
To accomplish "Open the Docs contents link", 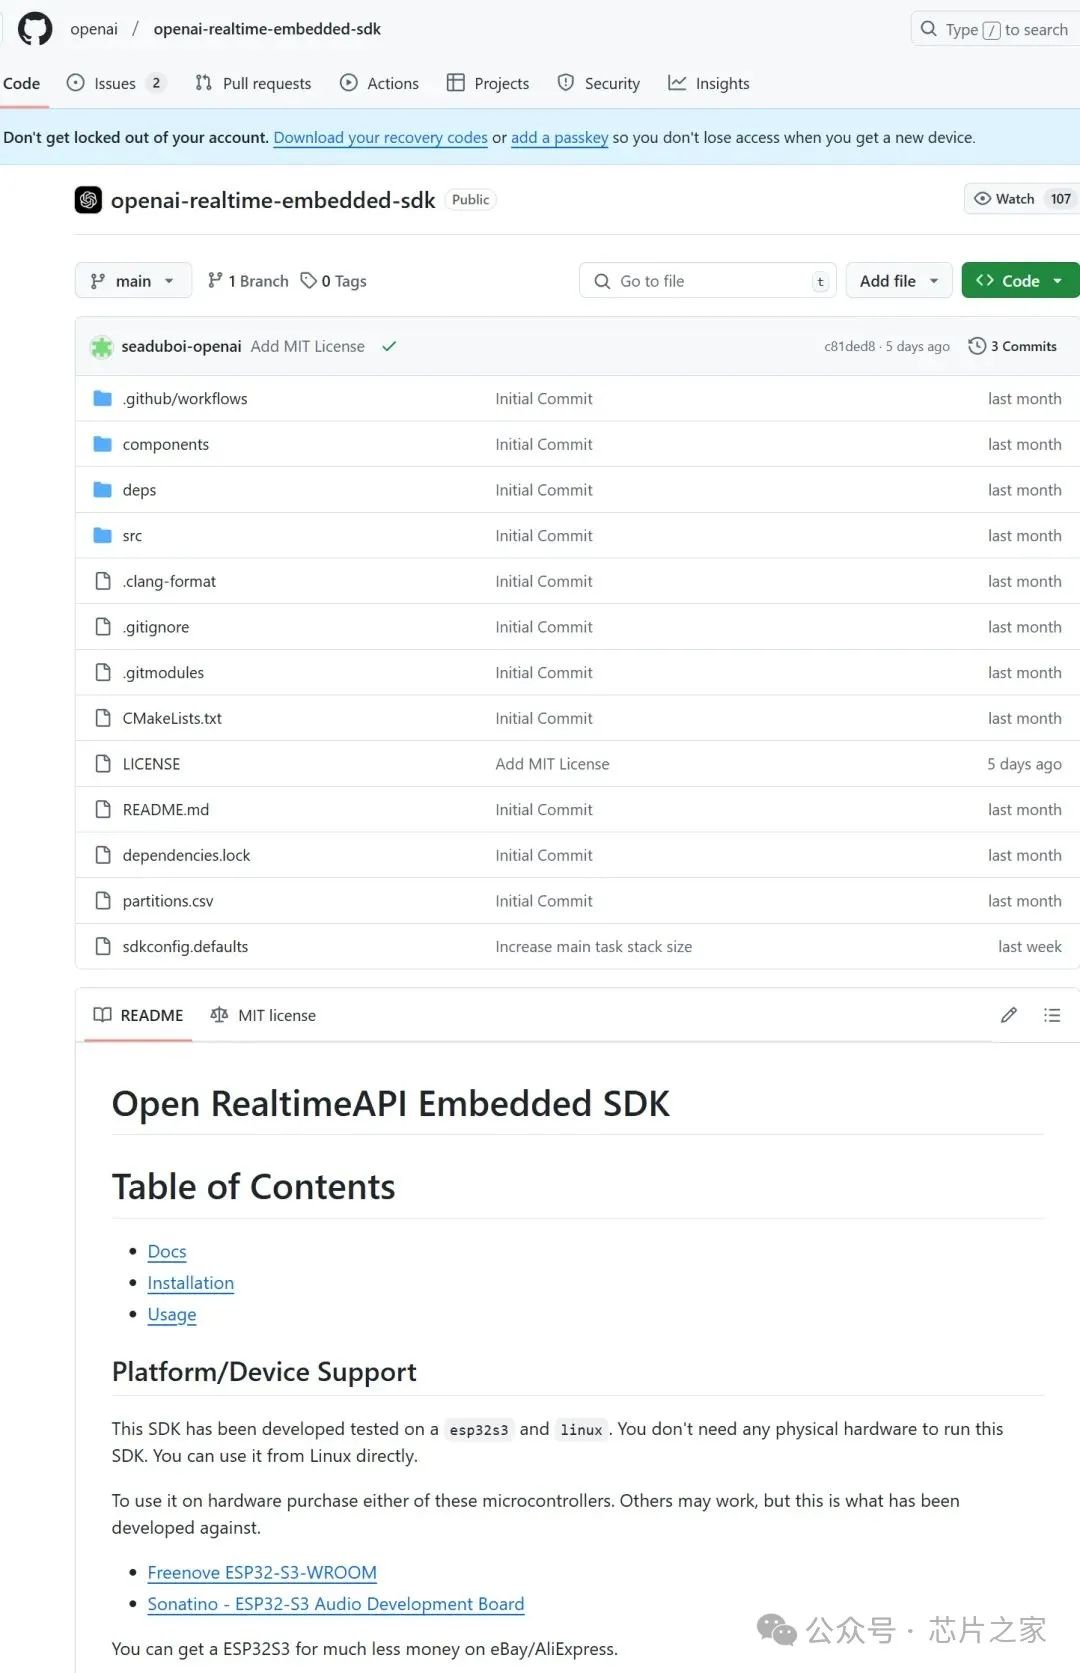I will [167, 1251].
